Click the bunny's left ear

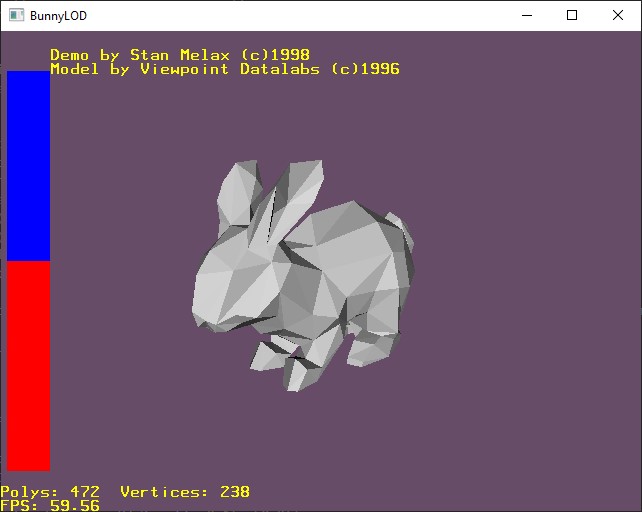tap(237, 193)
